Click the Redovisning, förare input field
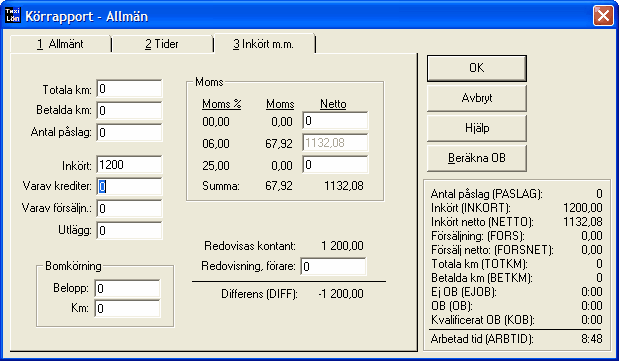The image size is (619, 361). 333,267
